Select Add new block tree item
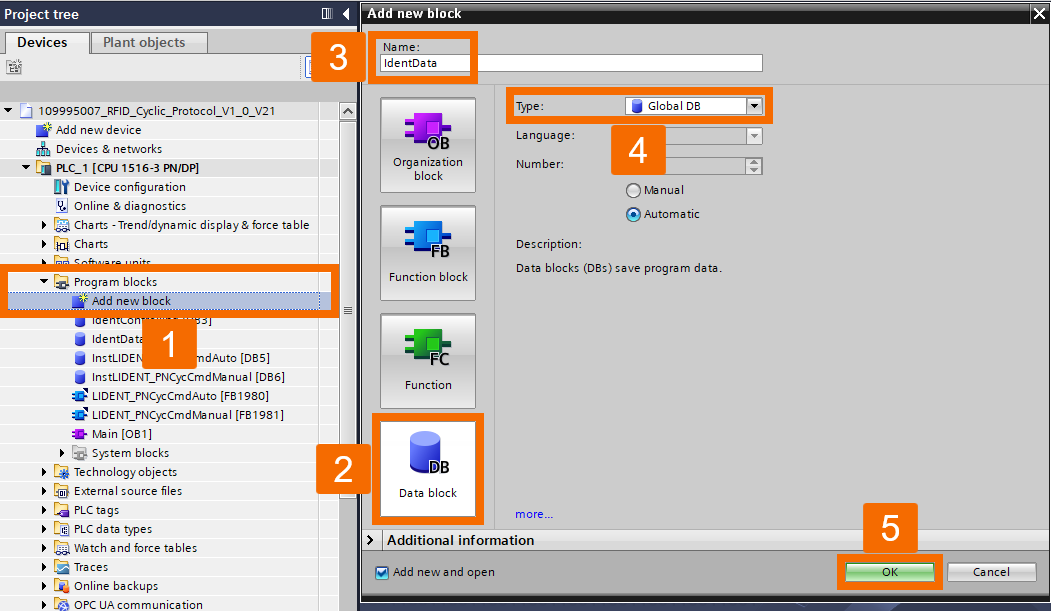Viewport: 1051px width, 611px height. [x=131, y=301]
